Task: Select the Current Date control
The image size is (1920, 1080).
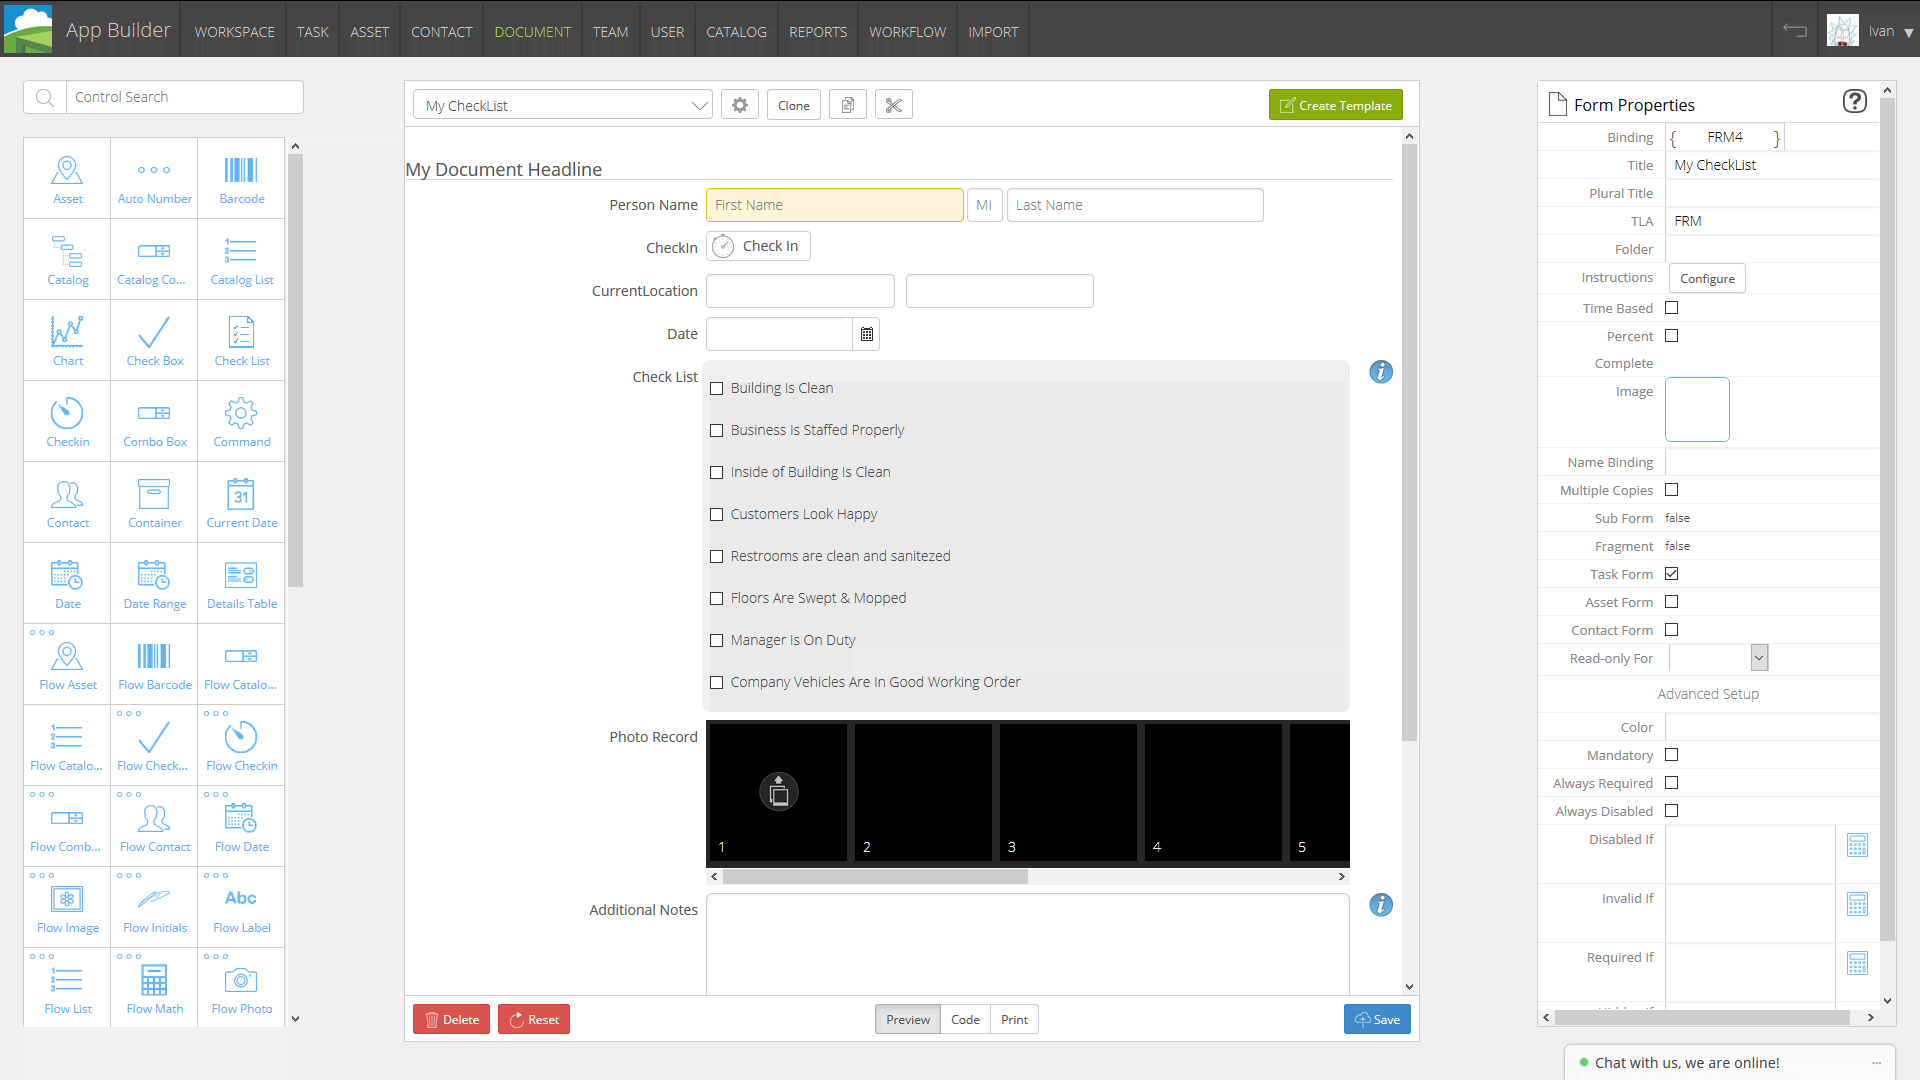Action: click(240, 501)
